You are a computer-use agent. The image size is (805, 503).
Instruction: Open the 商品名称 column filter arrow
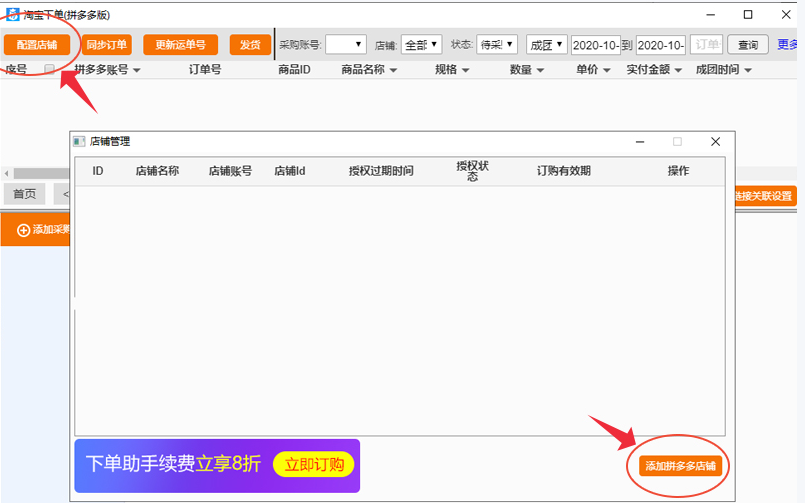[x=393, y=70]
